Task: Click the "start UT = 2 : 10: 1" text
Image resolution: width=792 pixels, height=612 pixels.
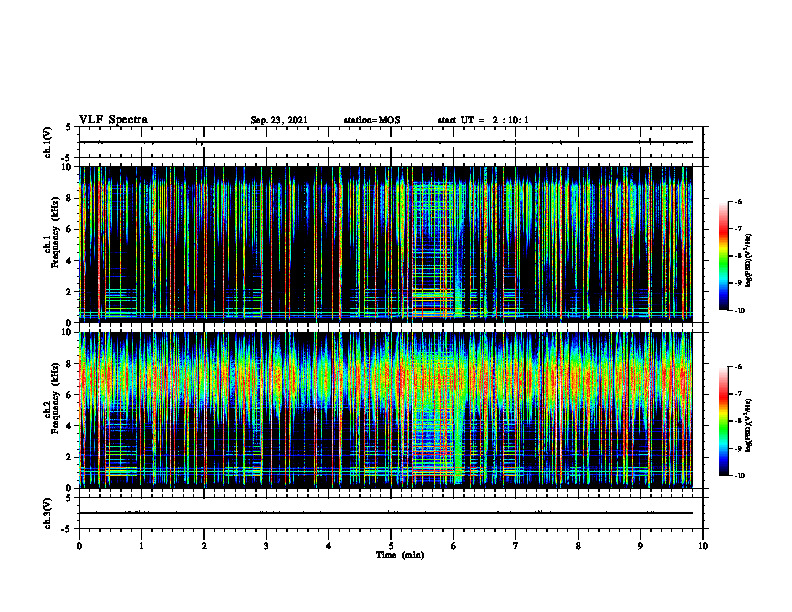Action: (483, 120)
